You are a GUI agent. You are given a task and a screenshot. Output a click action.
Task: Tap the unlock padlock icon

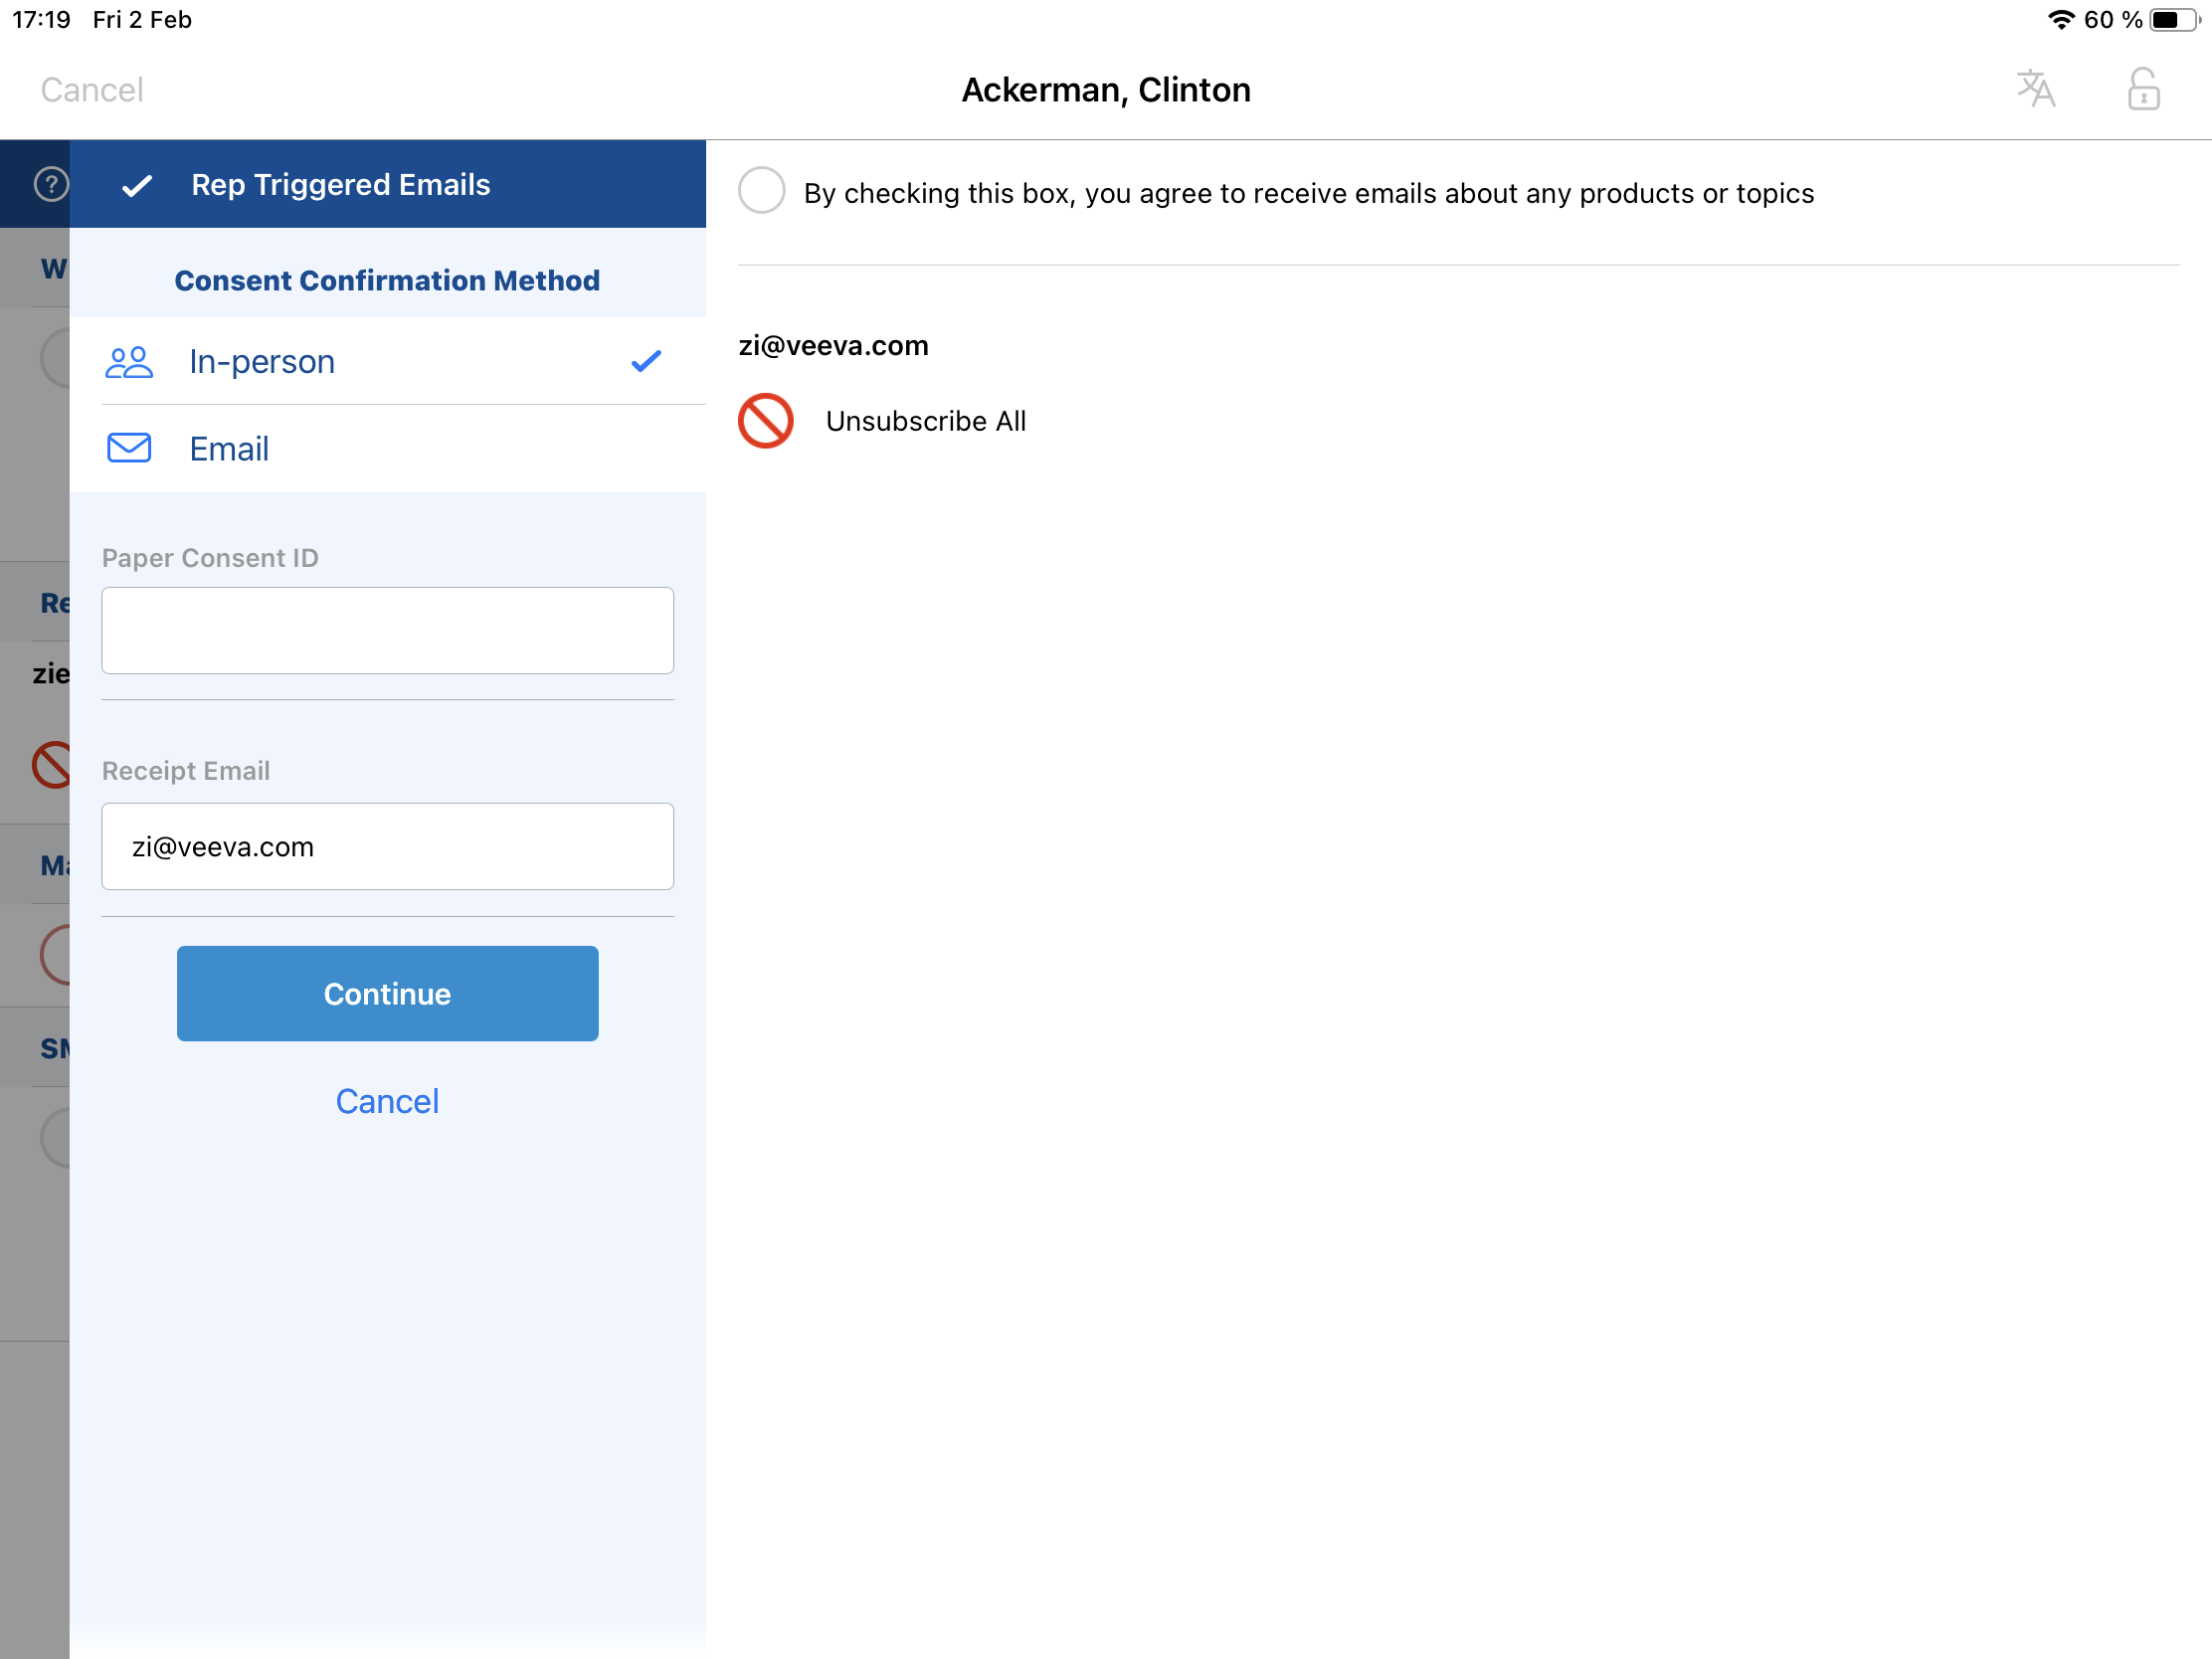[2142, 89]
